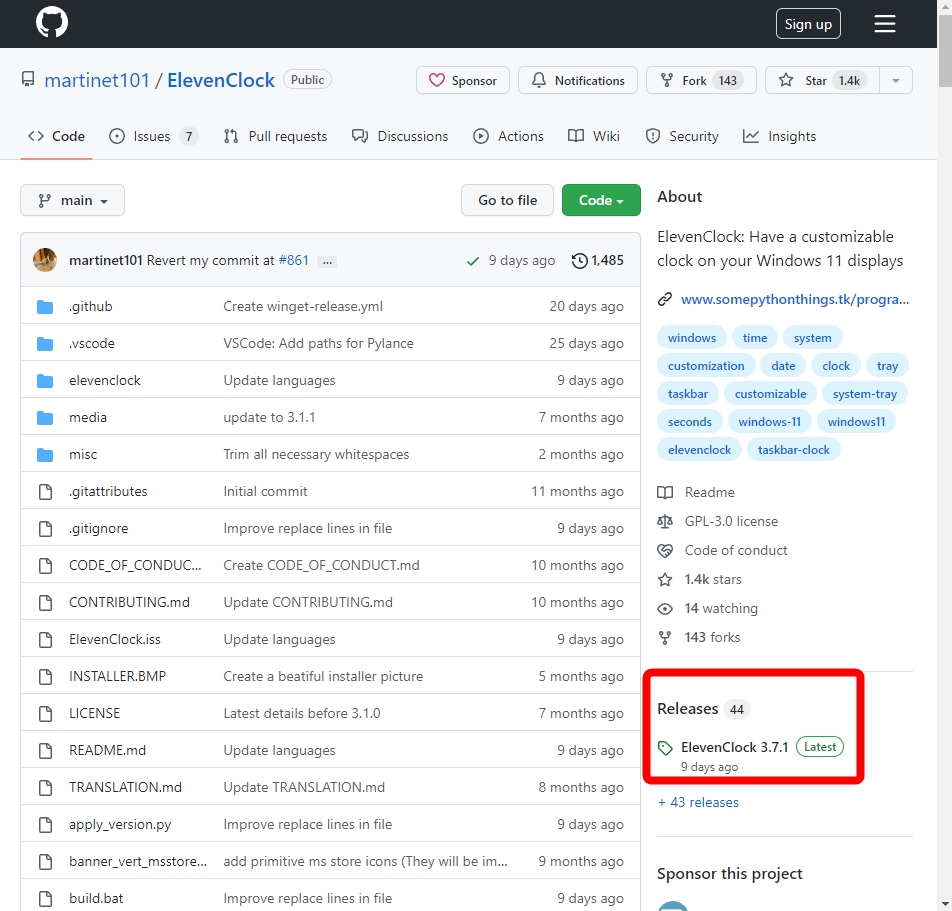This screenshot has width=952, height=911.
Task: Open the Discussions tab
Action: (x=400, y=136)
